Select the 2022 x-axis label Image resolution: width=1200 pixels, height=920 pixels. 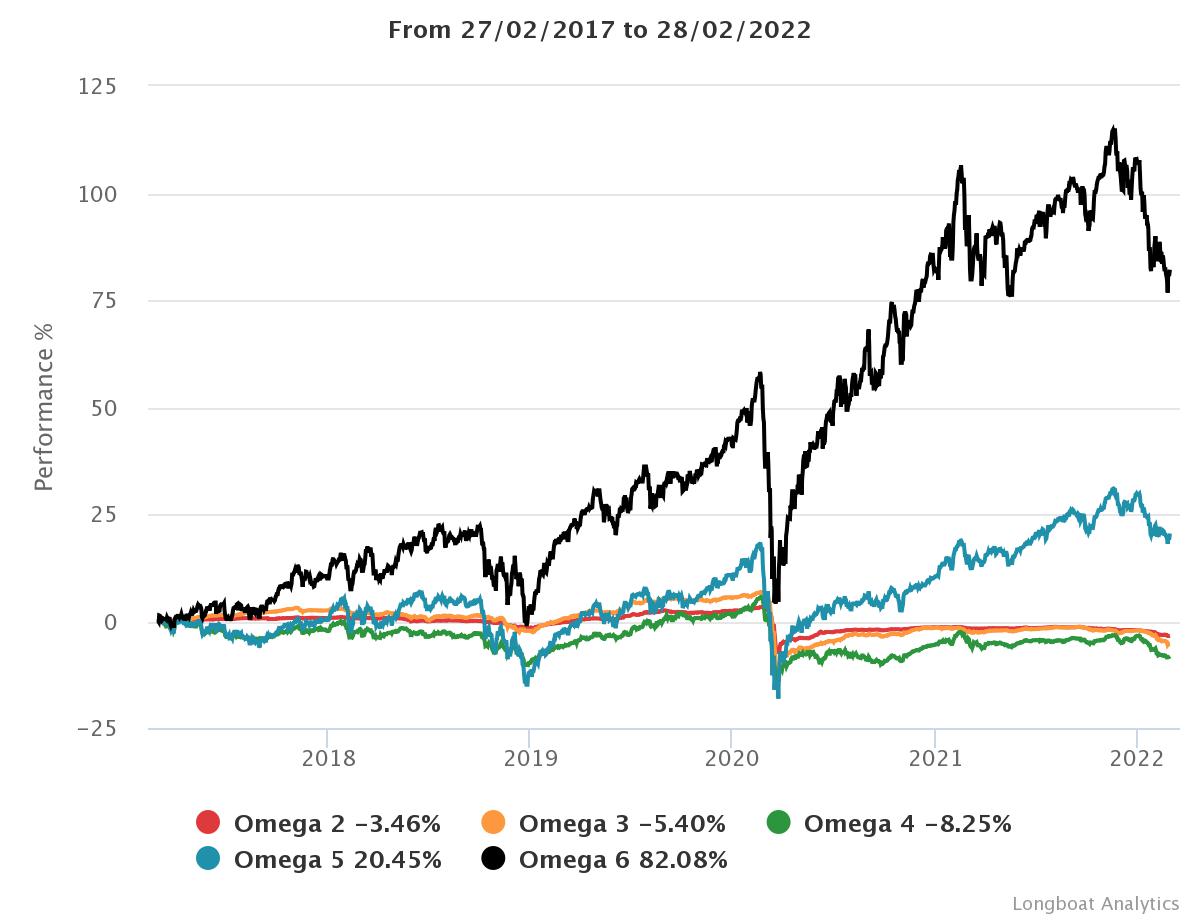click(x=1137, y=757)
